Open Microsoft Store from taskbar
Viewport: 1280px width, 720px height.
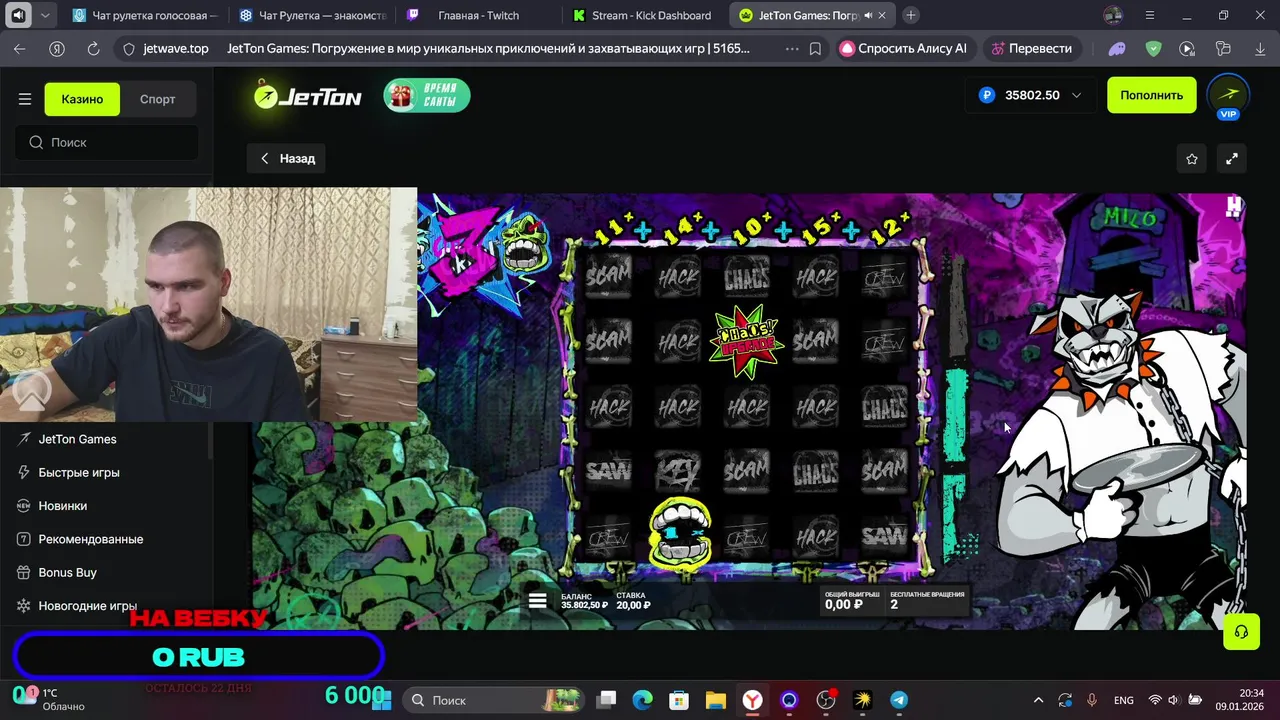coord(679,700)
